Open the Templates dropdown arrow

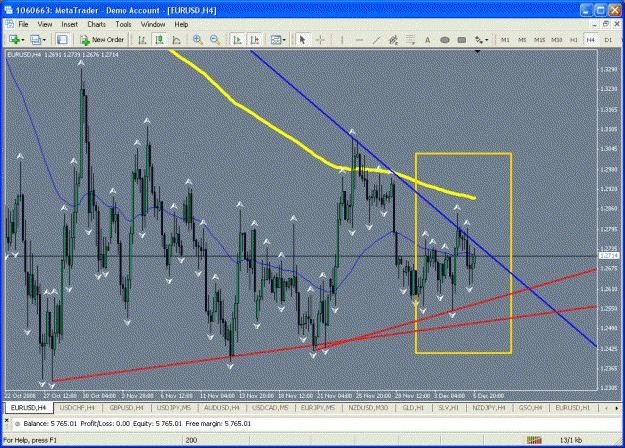[x=284, y=40]
